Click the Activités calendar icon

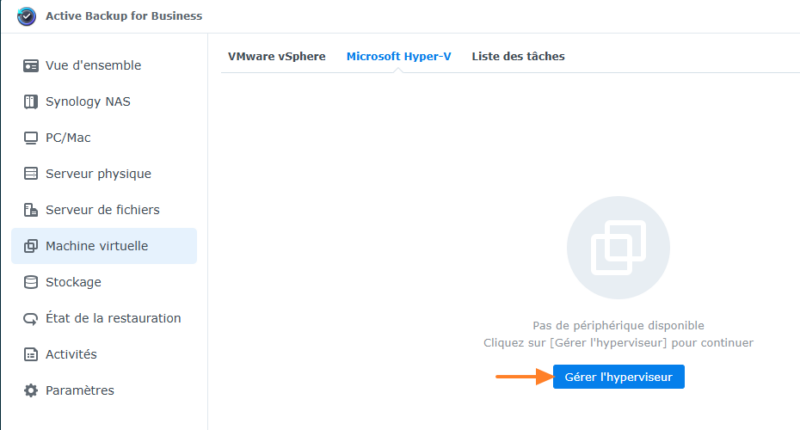tap(31, 354)
